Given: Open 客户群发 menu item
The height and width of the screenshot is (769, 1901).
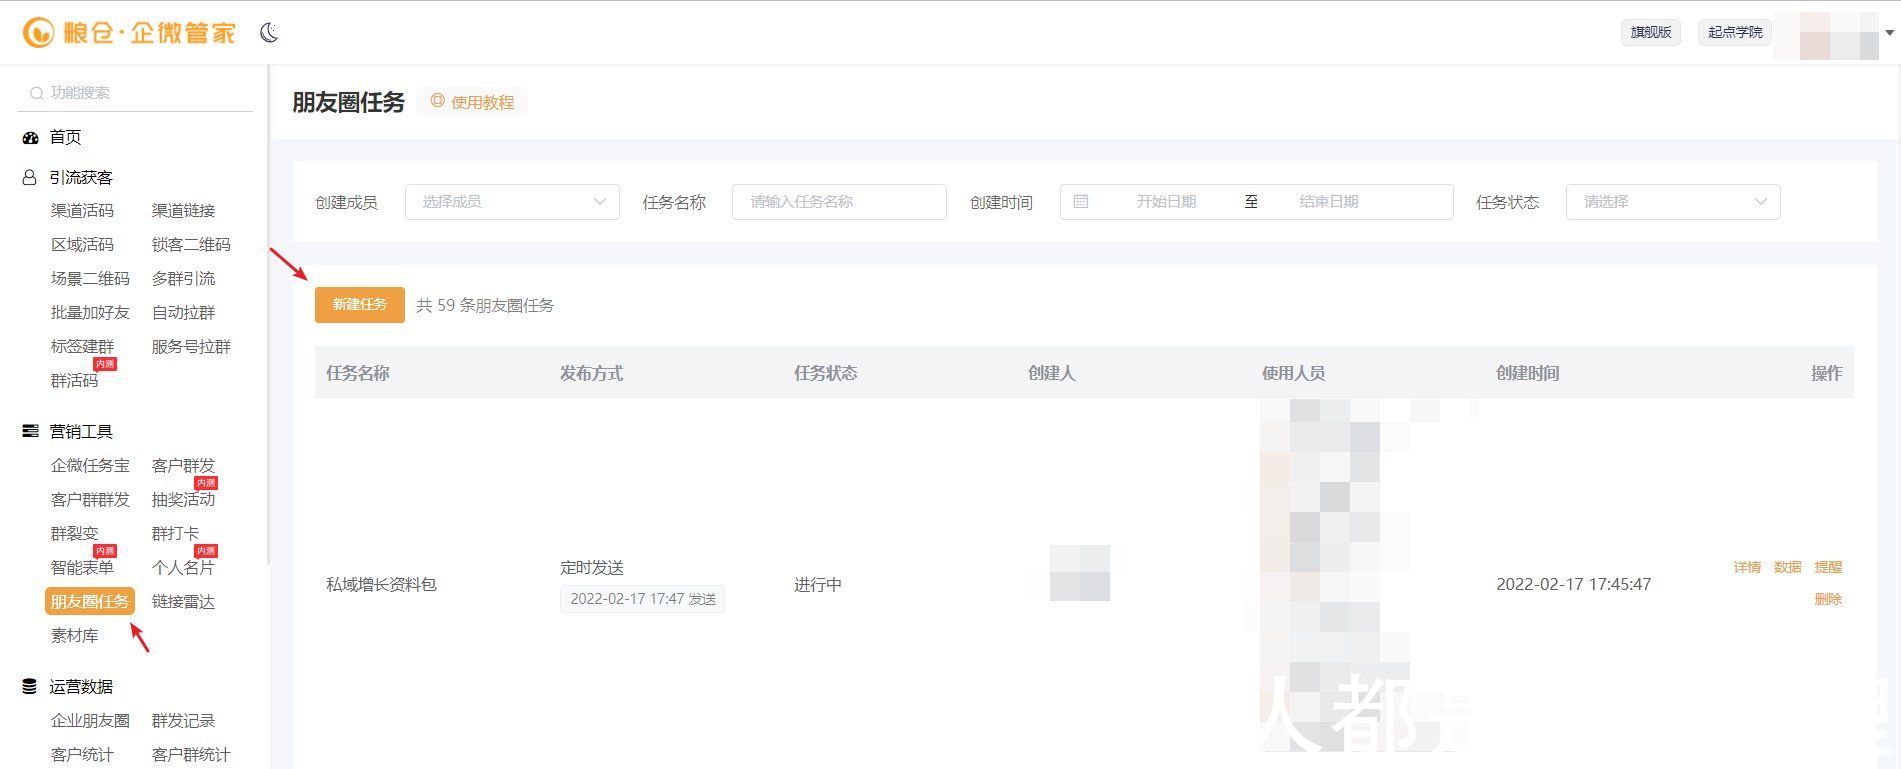Looking at the screenshot, I should [183, 466].
